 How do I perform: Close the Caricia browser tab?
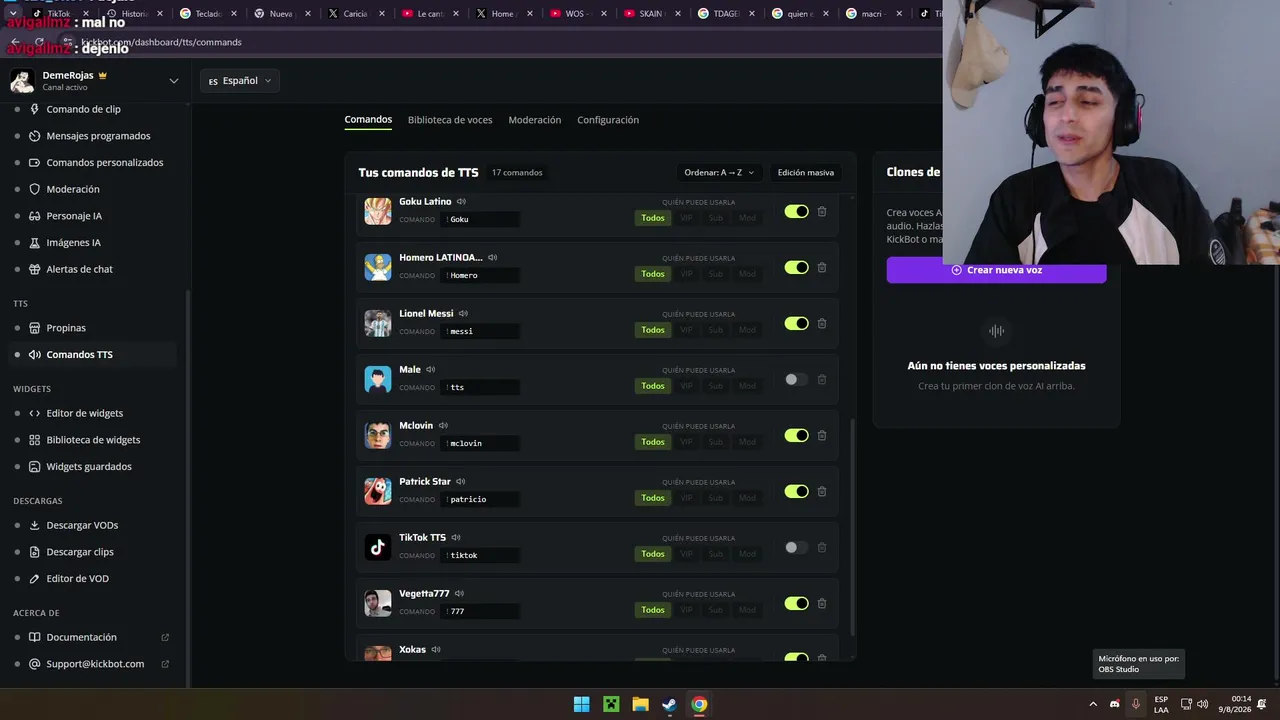click(x=382, y=14)
